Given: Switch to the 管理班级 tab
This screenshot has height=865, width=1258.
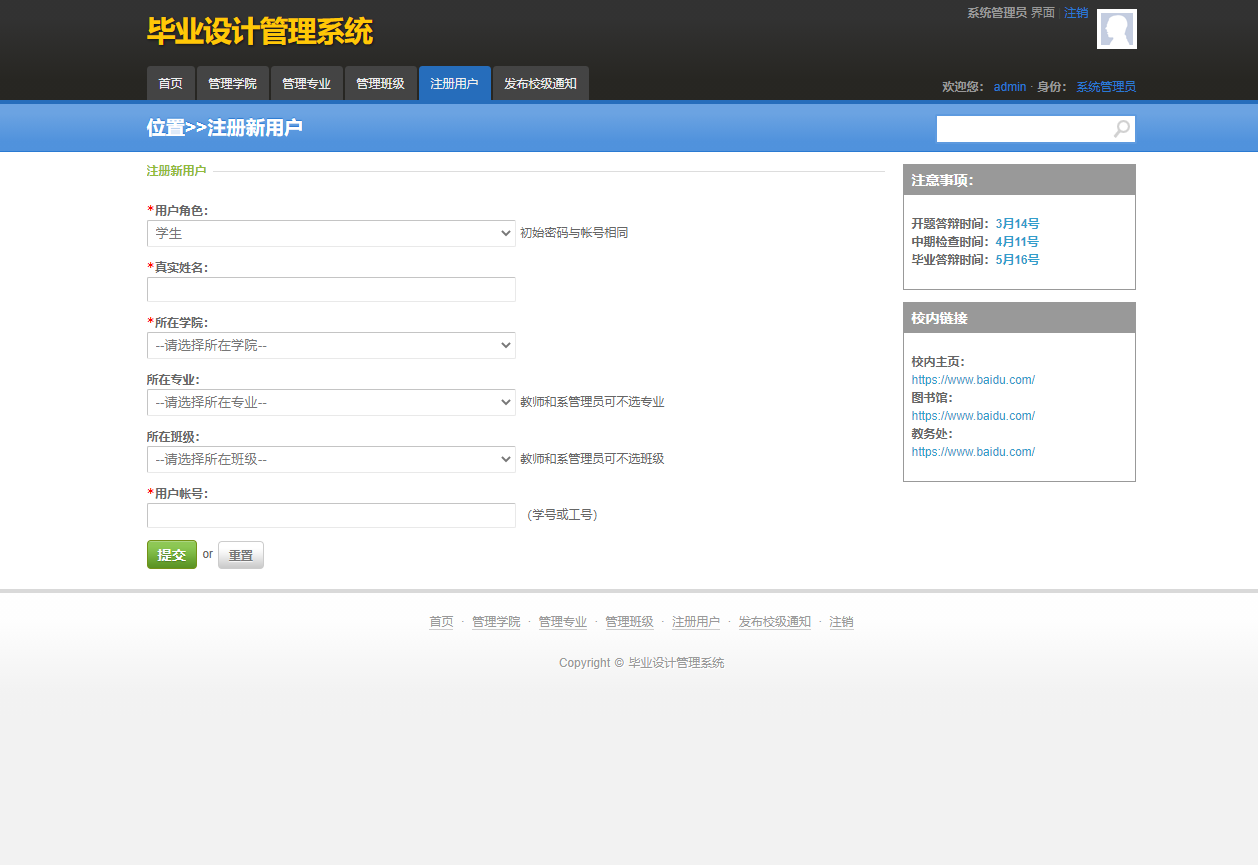Looking at the screenshot, I should click(x=380, y=83).
